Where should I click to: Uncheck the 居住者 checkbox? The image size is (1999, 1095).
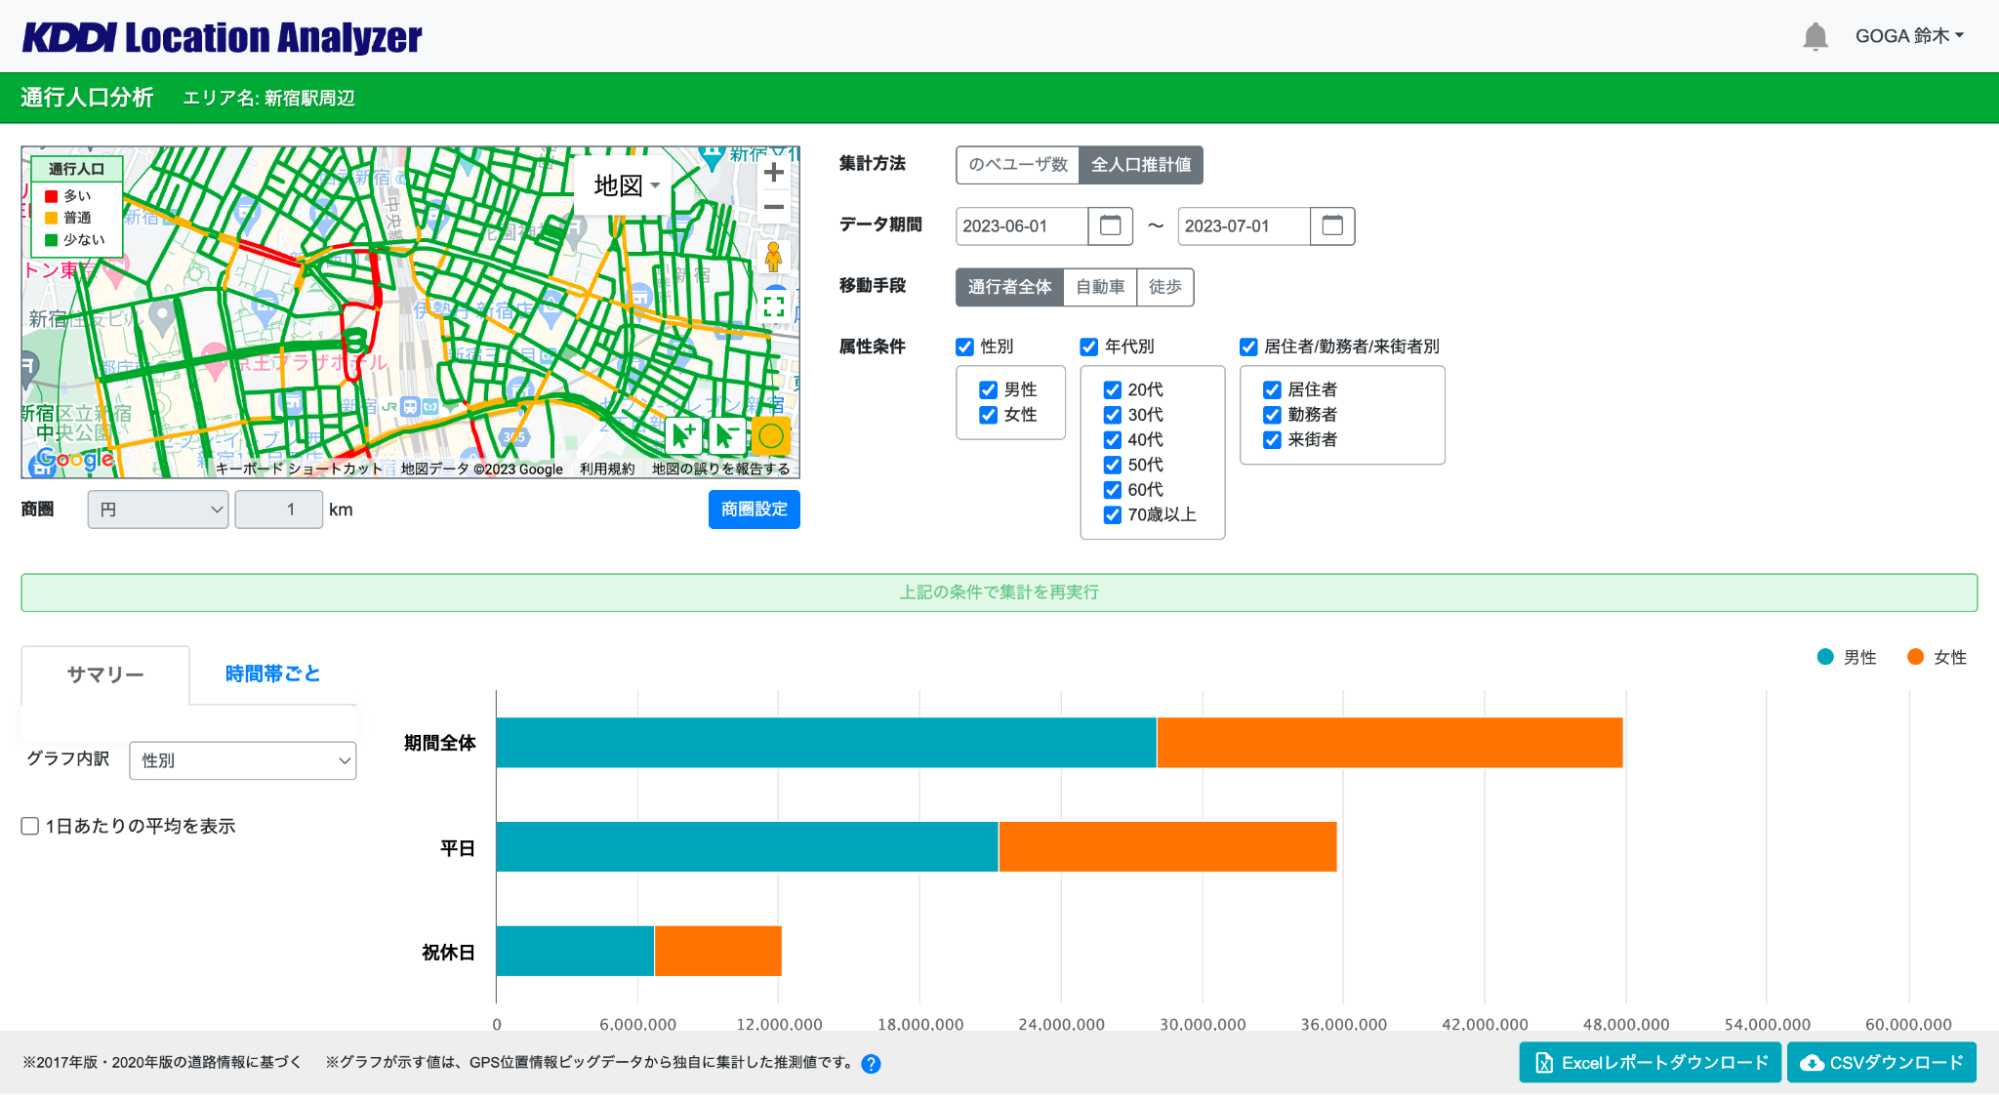point(1272,390)
